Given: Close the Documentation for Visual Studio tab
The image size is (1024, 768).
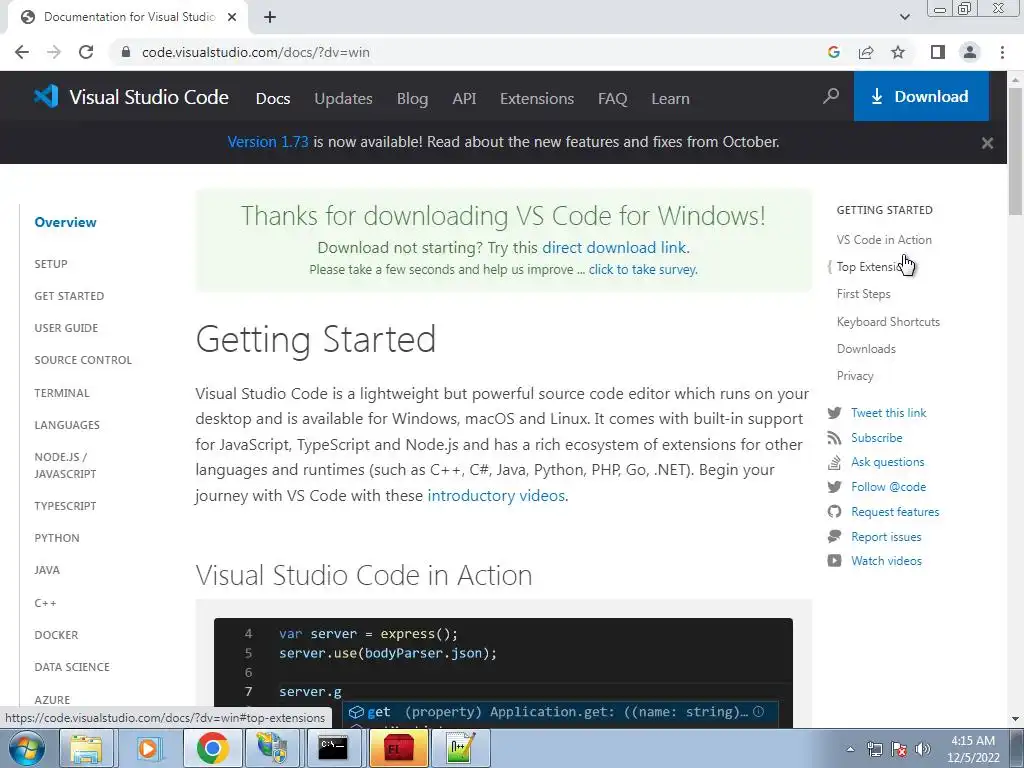Looking at the screenshot, I should pyautogui.click(x=232, y=17).
